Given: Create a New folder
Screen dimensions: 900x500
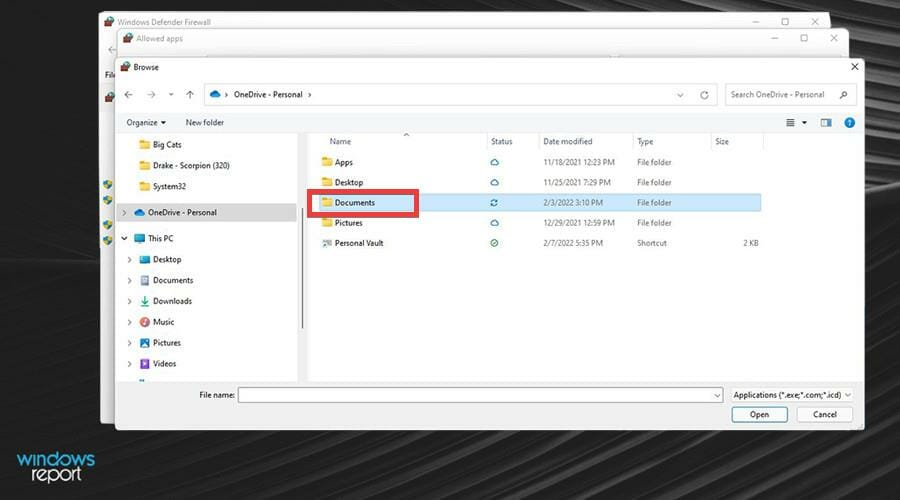Looking at the screenshot, I should click(205, 122).
